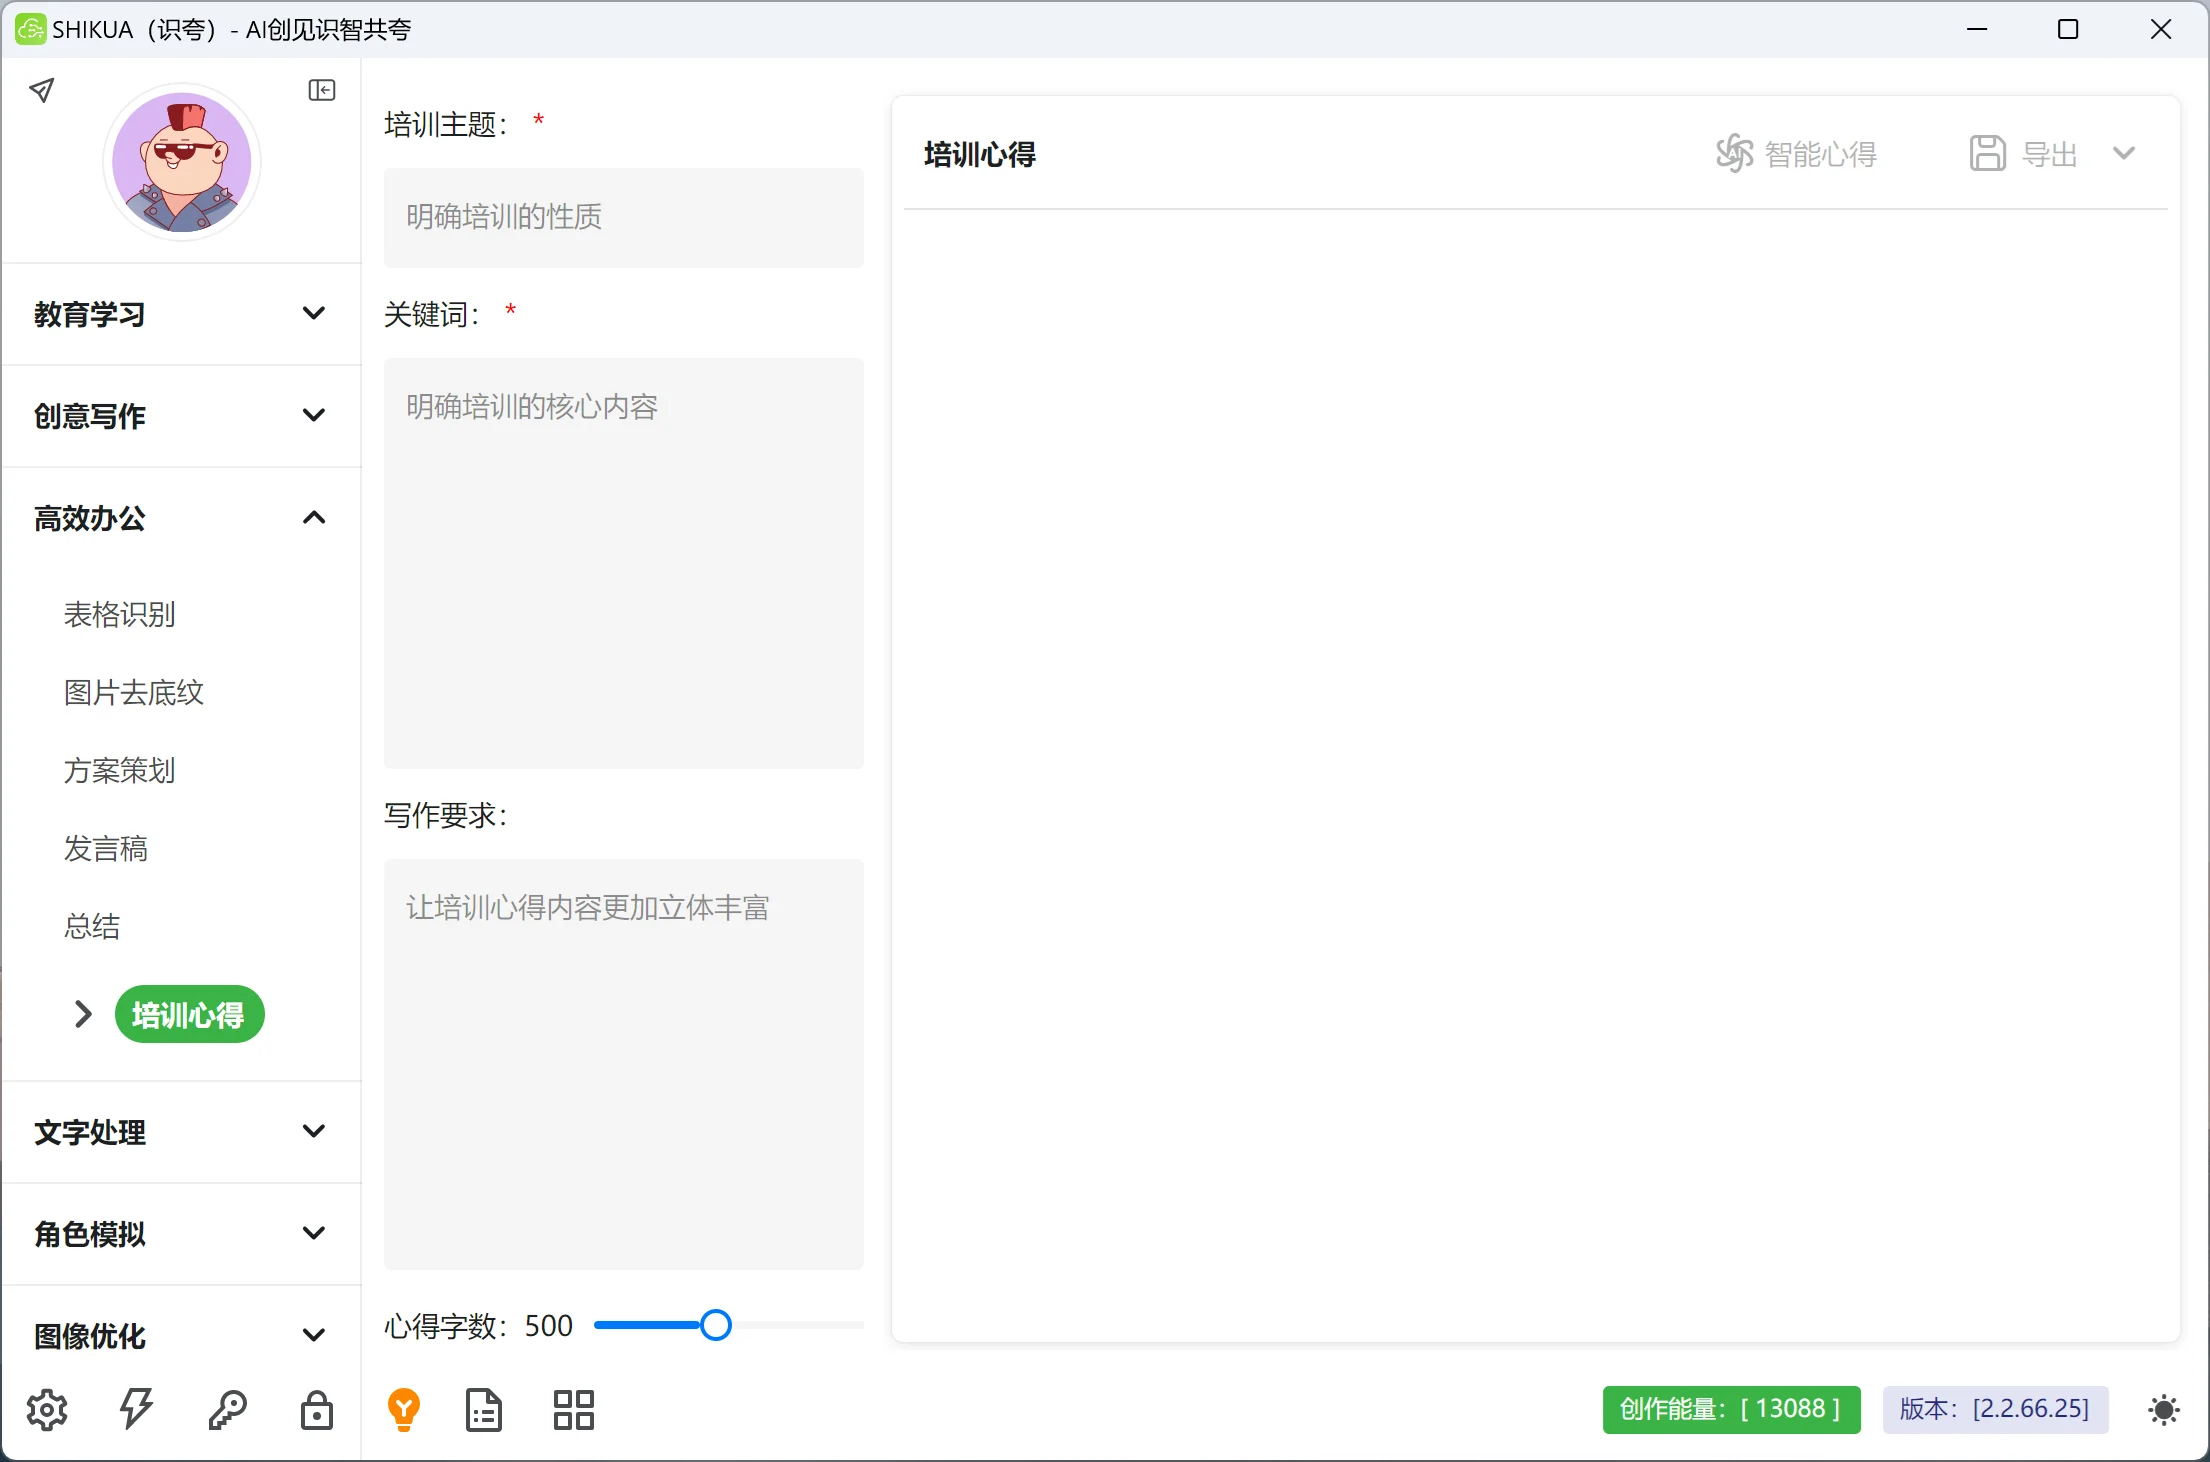Focus the 关键词 text area
This screenshot has width=2210, height=1462.
coord(624,563)
